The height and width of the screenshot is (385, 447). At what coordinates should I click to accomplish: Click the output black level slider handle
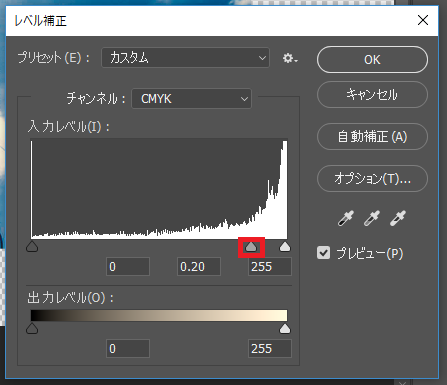point(32,329)
